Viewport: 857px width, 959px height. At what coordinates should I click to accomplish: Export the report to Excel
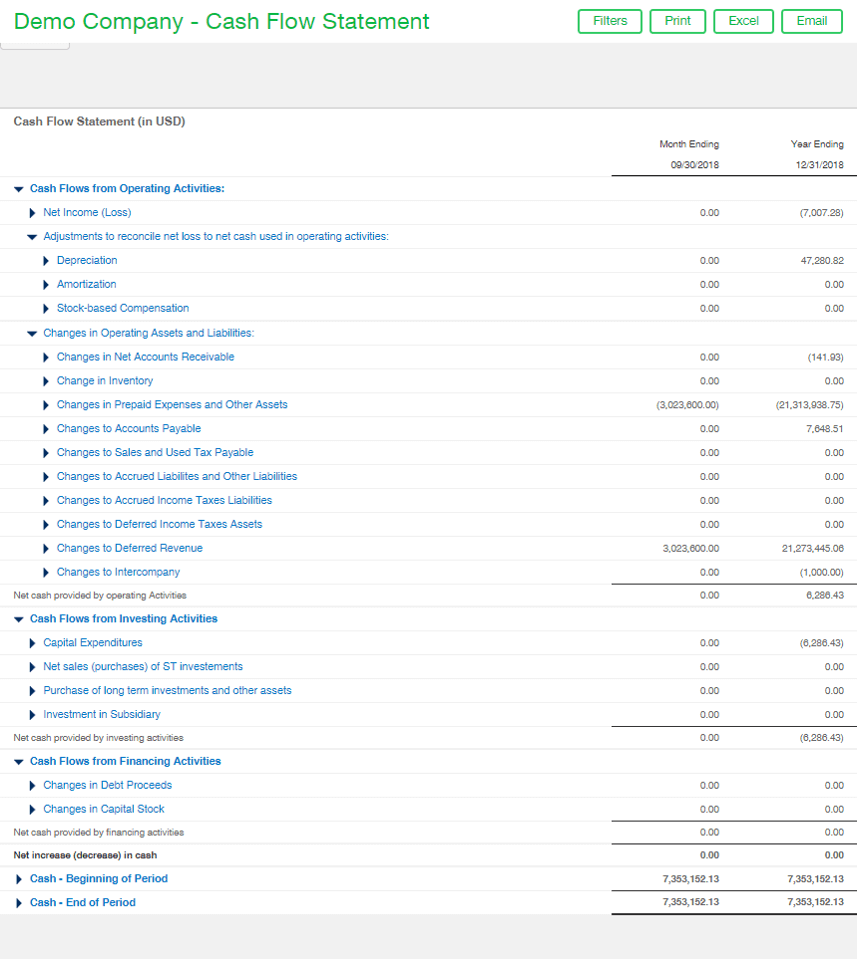pyautogui.click(x=743, y=21)
